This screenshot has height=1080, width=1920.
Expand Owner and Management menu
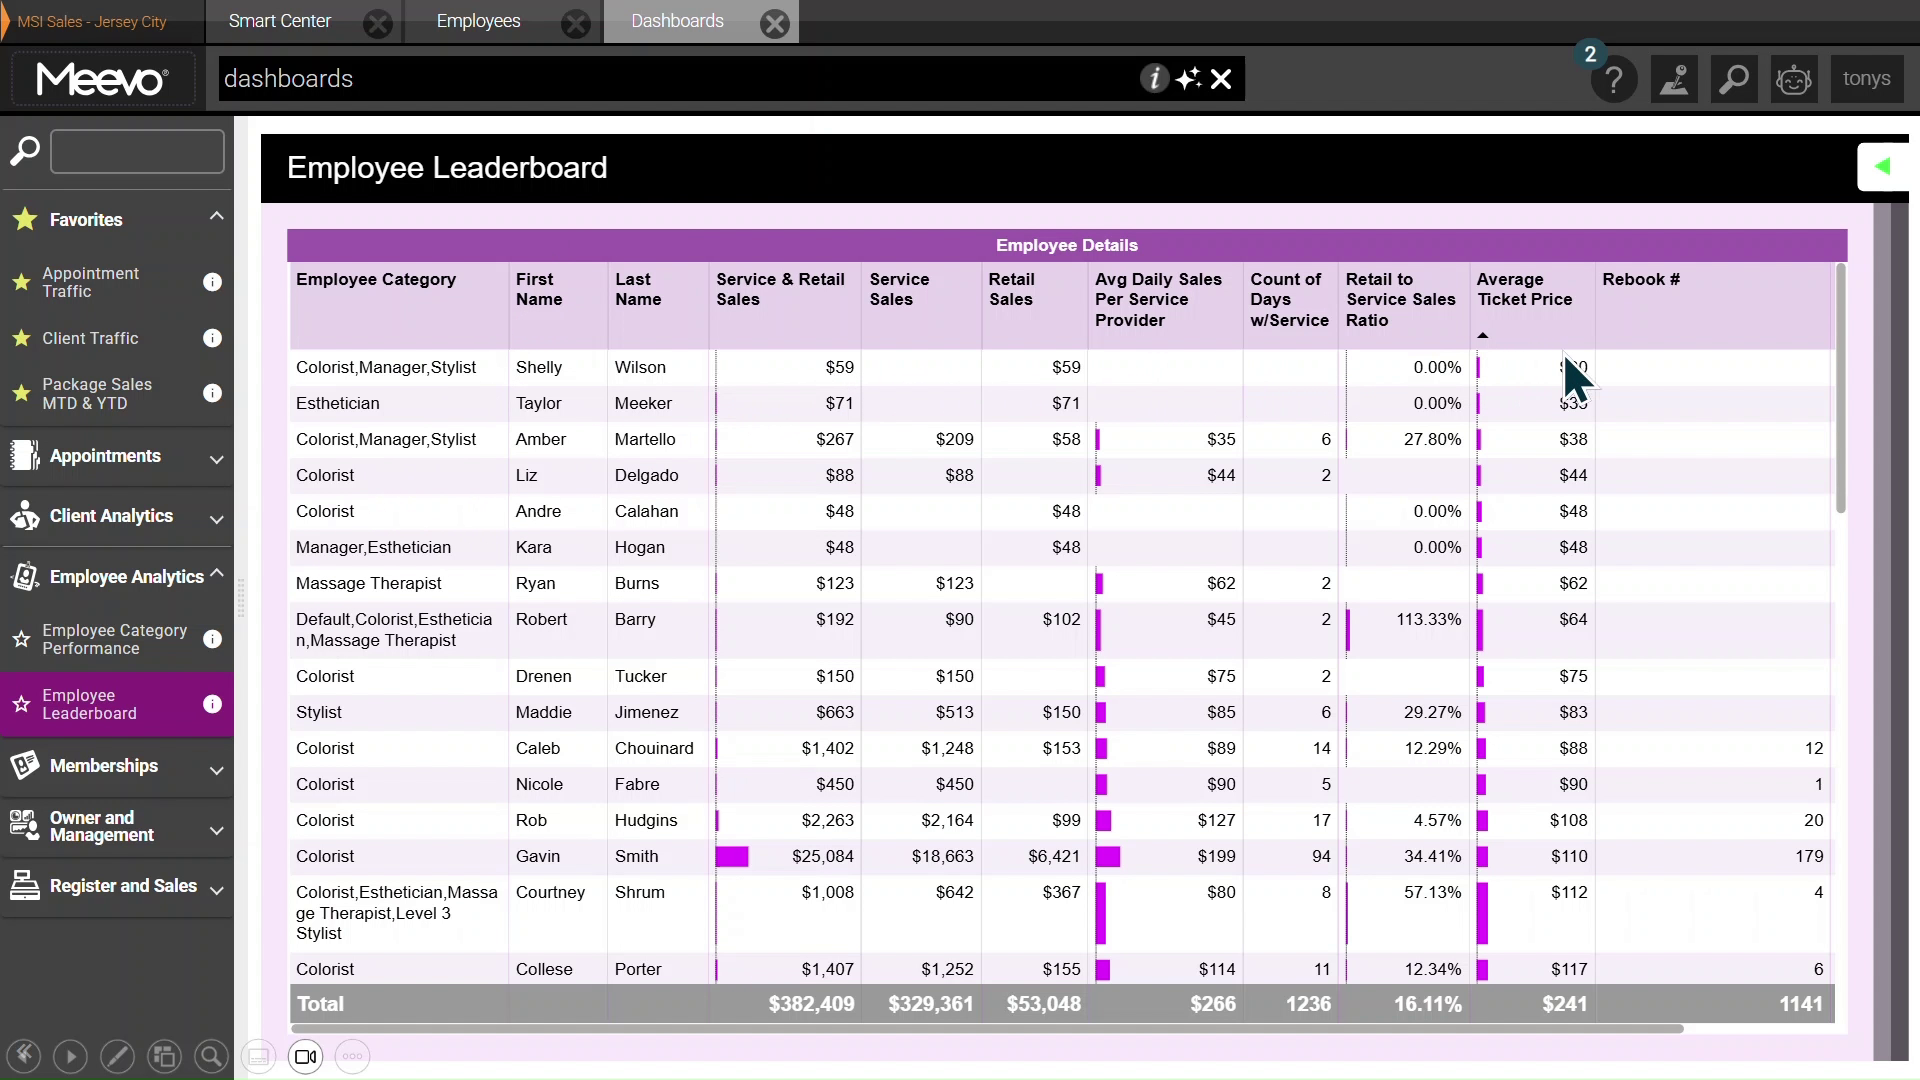click(x=216, y=828)
